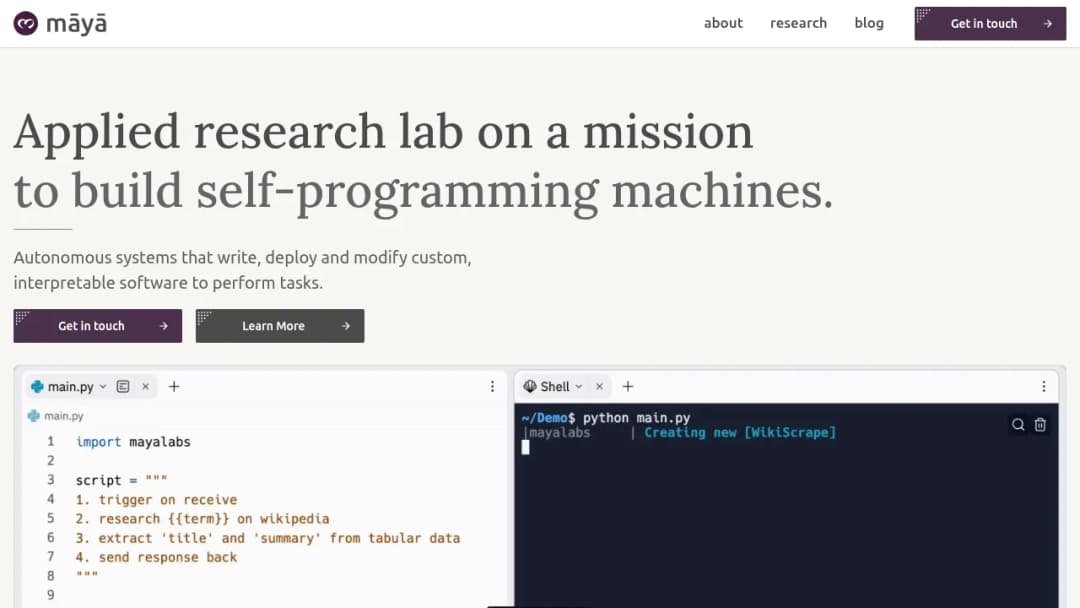Close the main.py tab
1080x608 pixels.
tap(145, 386)
